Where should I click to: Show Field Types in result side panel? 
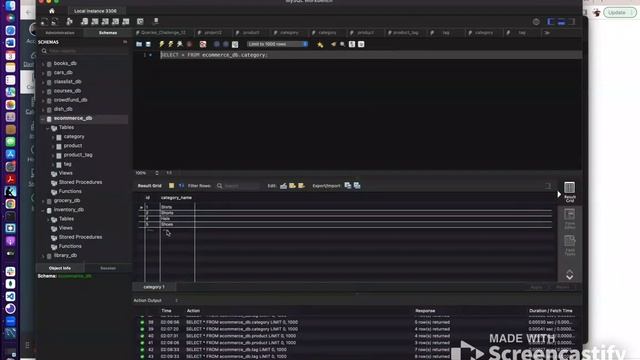click(570, 245)
